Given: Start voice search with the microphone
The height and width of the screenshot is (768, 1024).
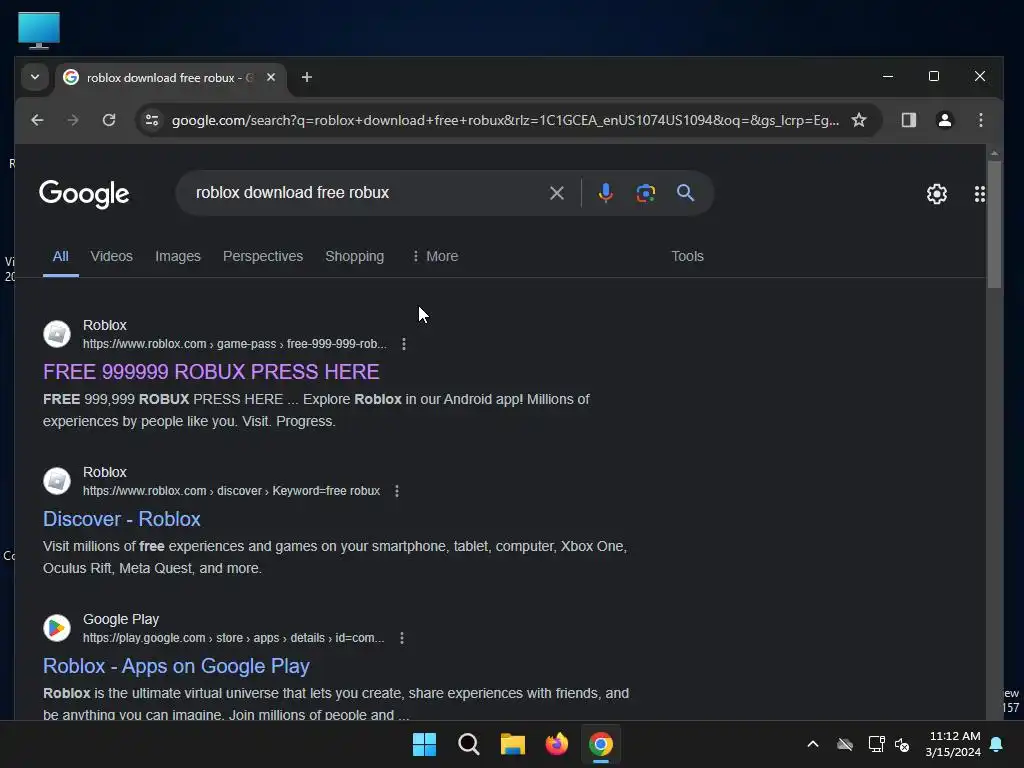Looking at the screenshot, I should coord(605,193).
